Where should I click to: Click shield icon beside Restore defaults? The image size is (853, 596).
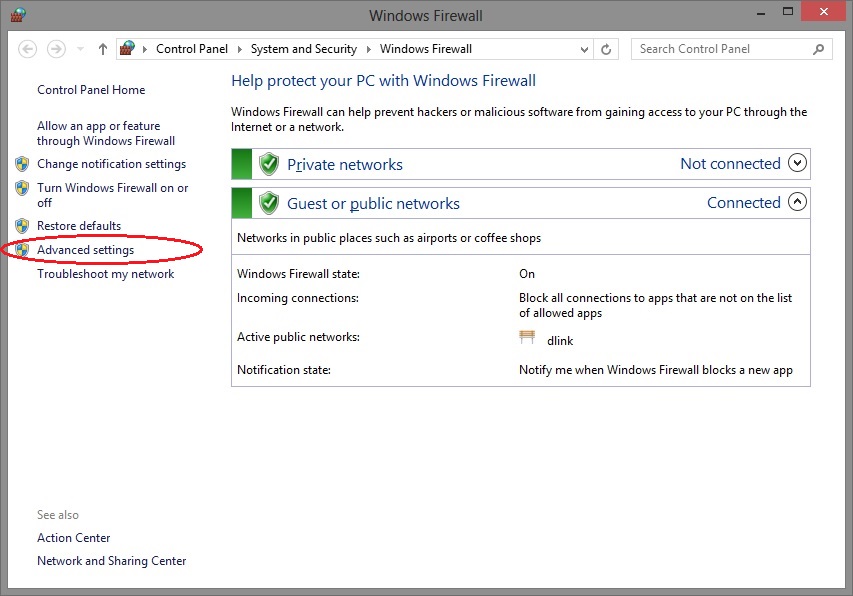(22, 226)
